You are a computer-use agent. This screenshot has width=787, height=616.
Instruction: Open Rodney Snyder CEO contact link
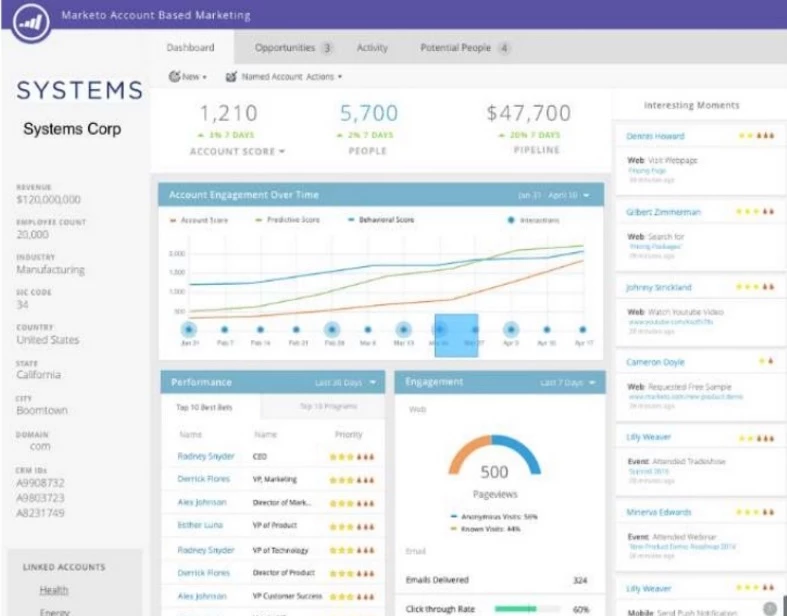click(206, 456)
